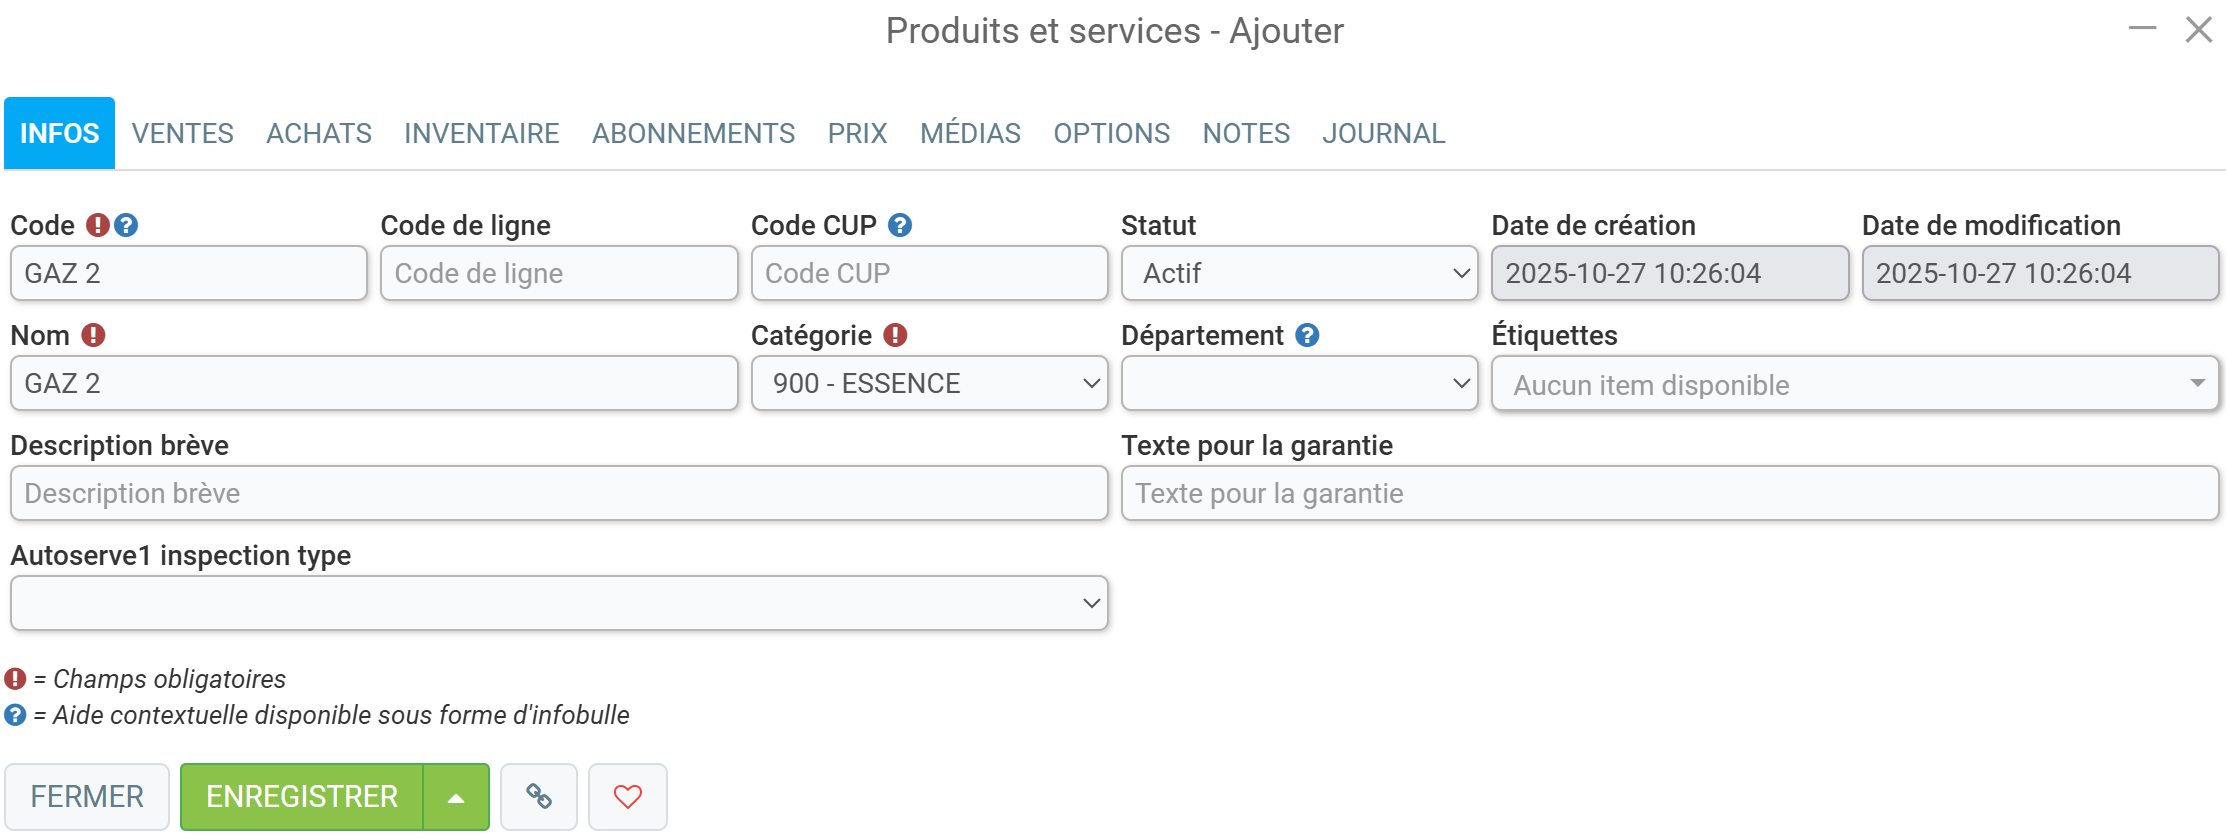Go to the PRIX tab
Image resolution: width=2228 pixels, height=838 pixels.
[x=857, y=133]
